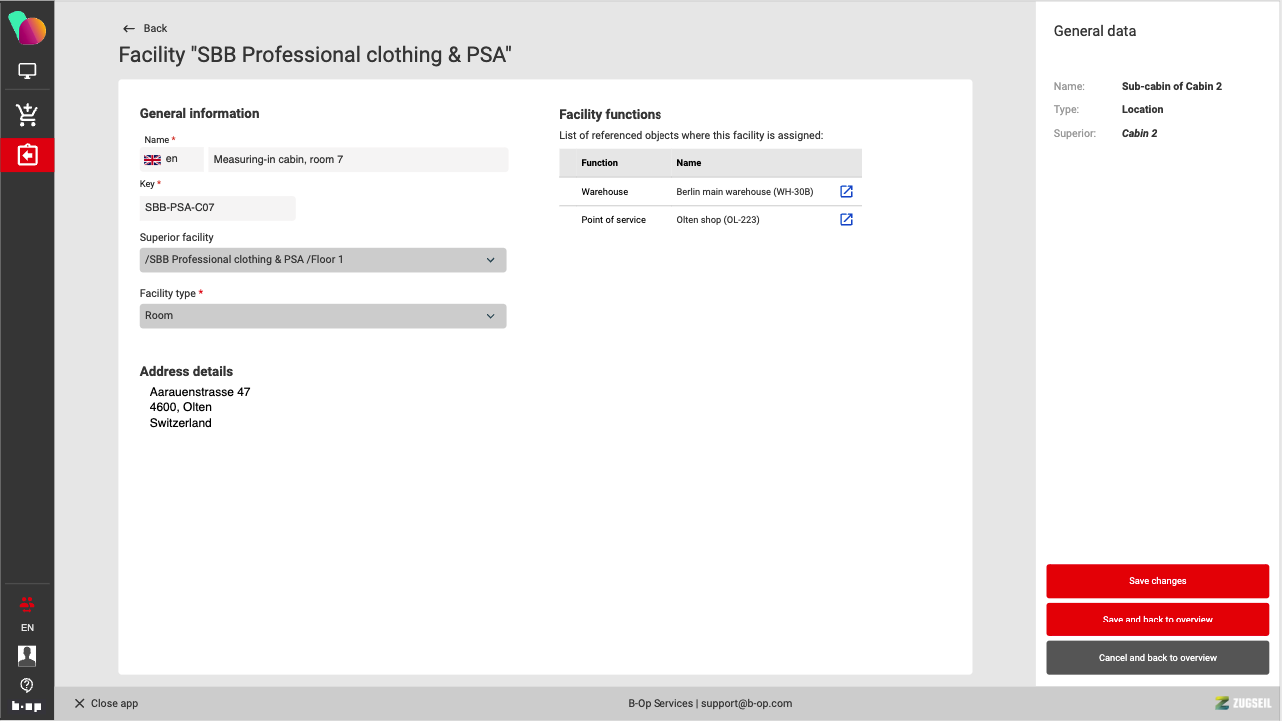The width and height of the screenshot is (1282, 721).
Task: Click the app logo in top-left
Action: 27,29
